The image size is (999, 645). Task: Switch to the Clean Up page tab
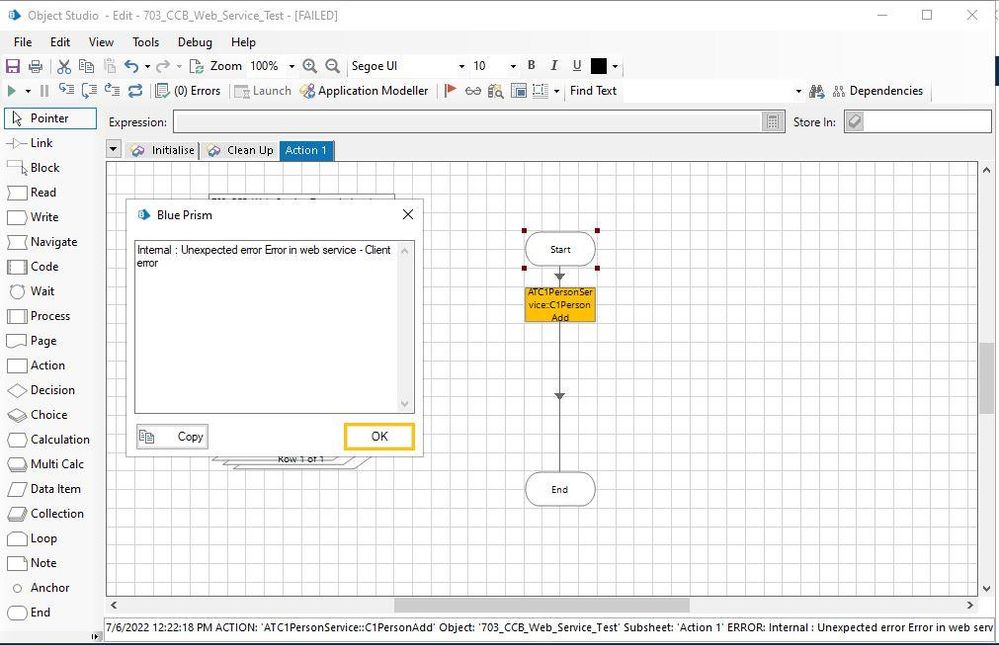coord(241,150)
